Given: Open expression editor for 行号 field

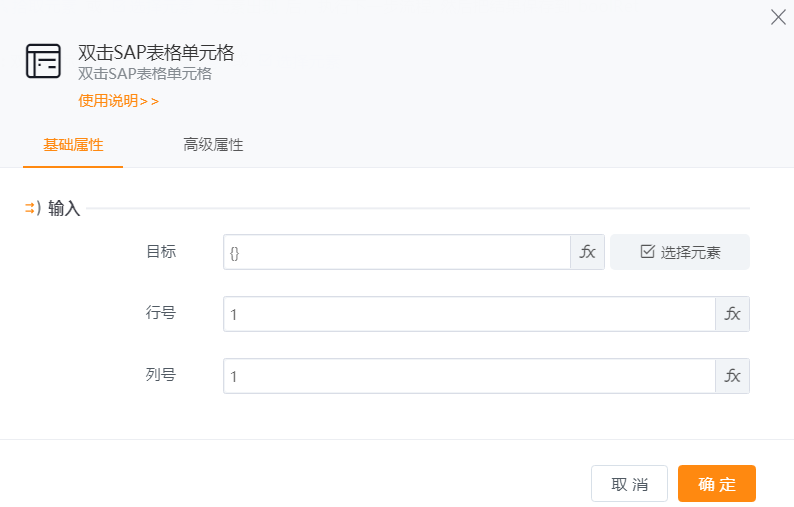Looking at the screenshot, I should coord(732,314).
